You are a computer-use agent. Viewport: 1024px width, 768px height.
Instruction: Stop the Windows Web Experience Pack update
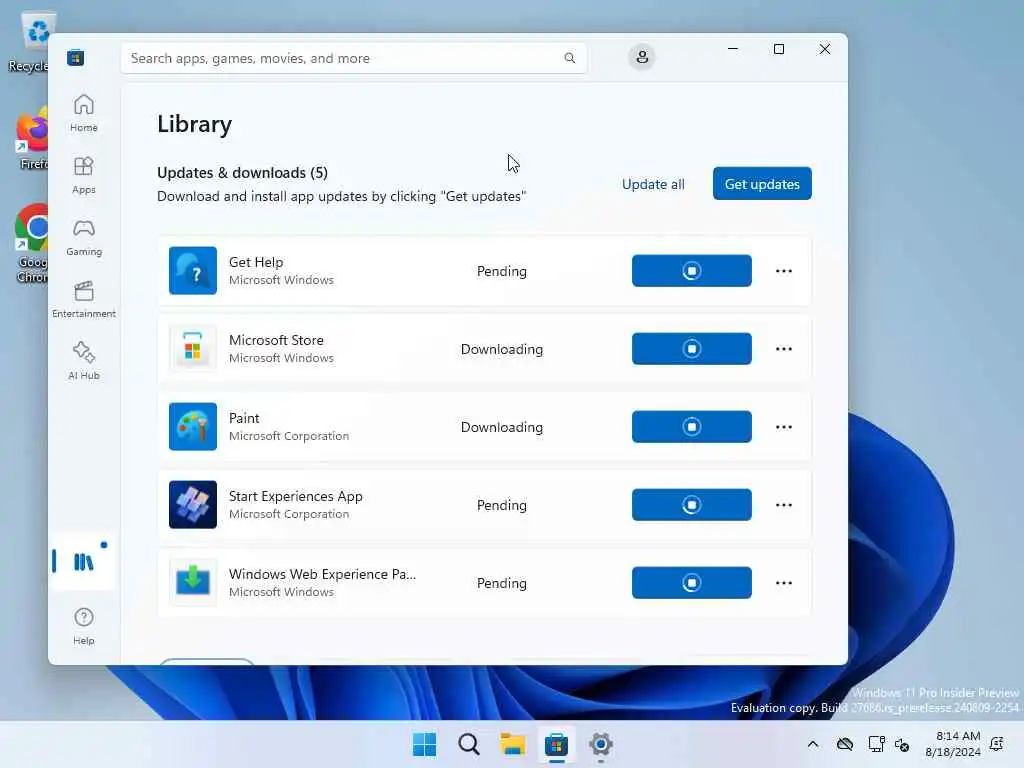pos(692,582)
